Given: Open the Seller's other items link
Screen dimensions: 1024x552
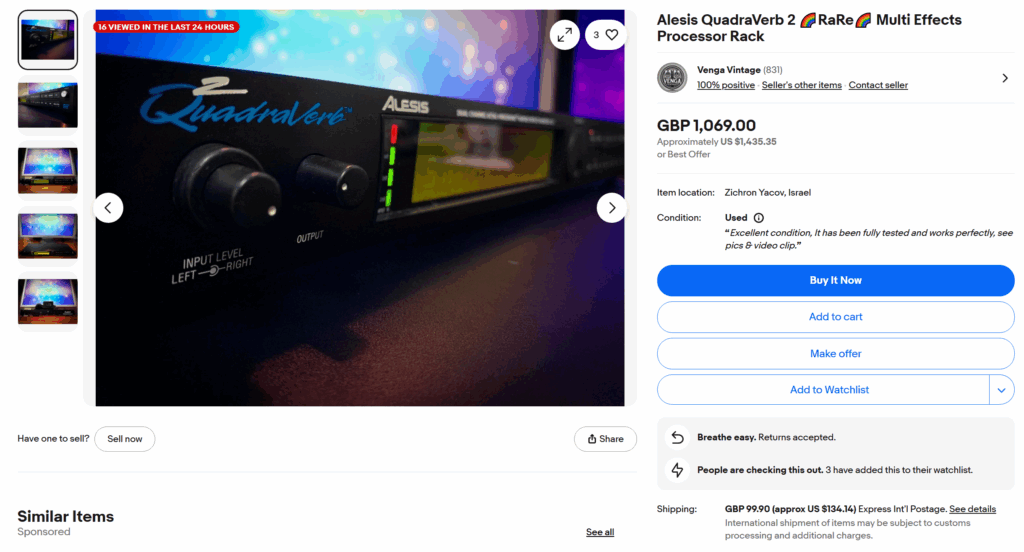Looking at the screenshot, I should 801,85.
